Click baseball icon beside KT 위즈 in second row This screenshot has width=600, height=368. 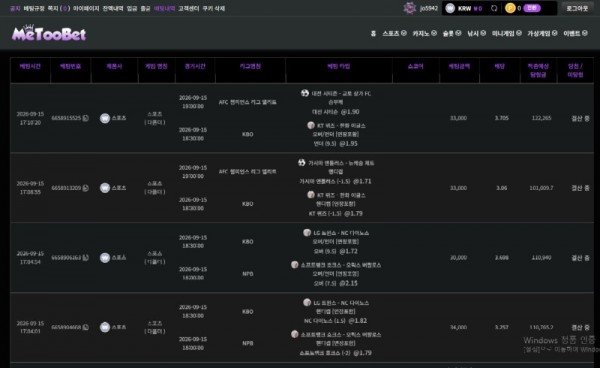[311, 195]
